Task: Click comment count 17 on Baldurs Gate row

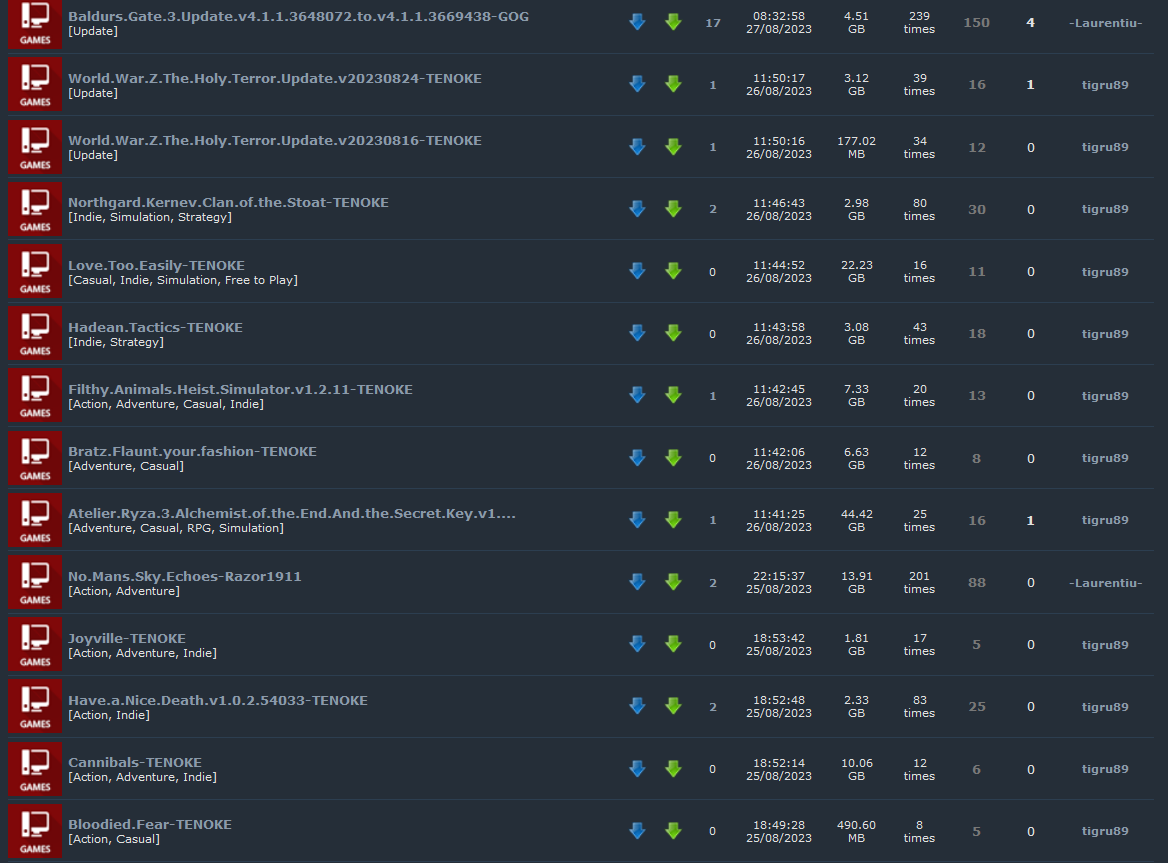Action: pyautogui.click(x=713, y=23)
